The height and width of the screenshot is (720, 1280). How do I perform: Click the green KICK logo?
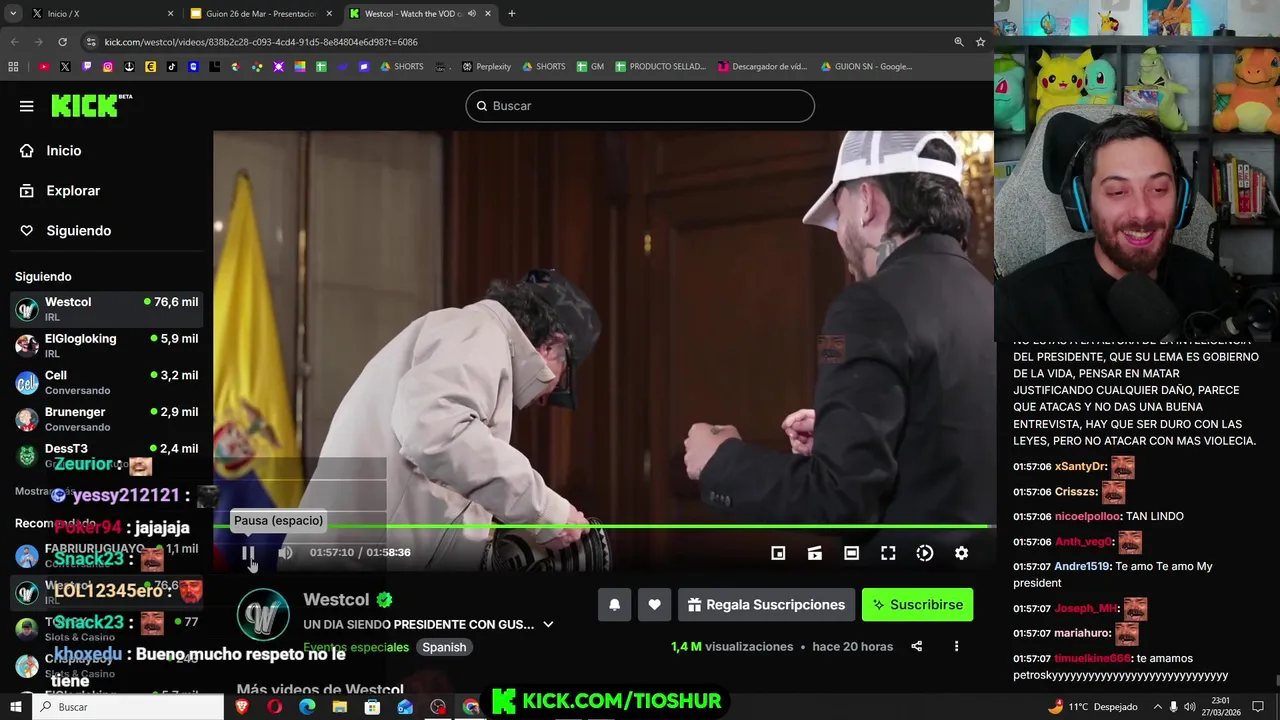pyautogui.click(x=86, y=105)
